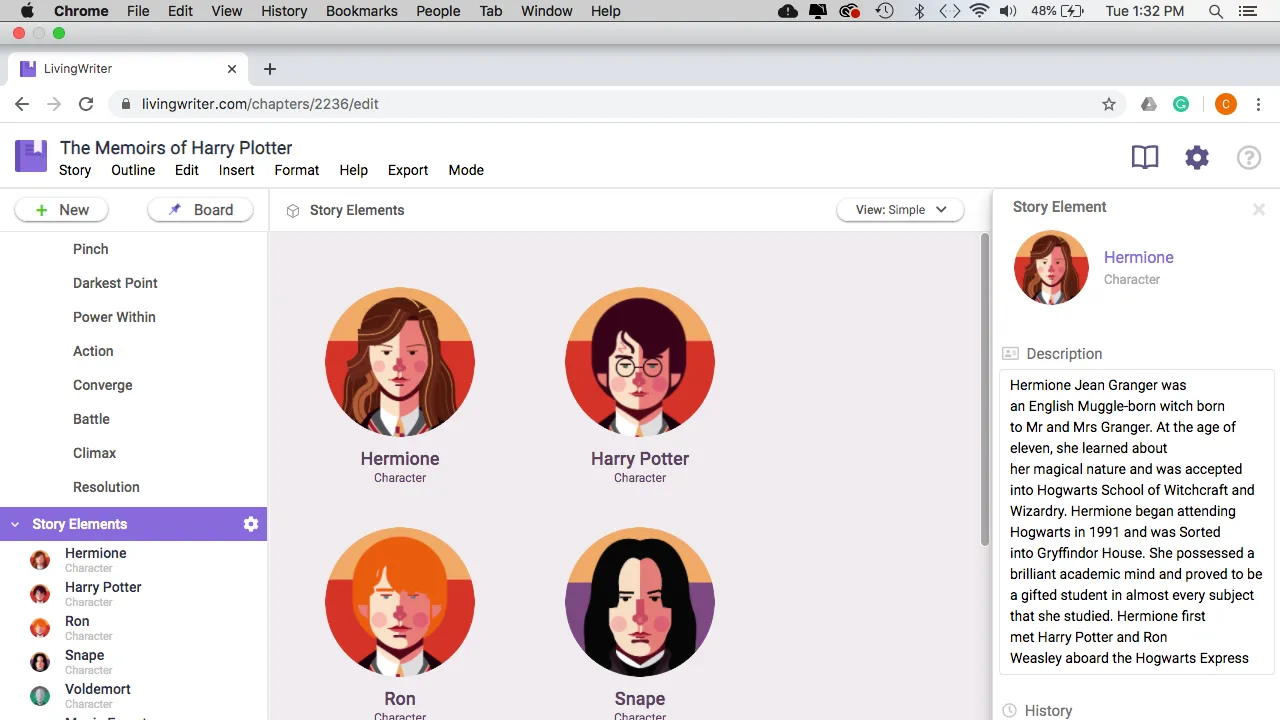Open the Outline menu
Viewport: 1280px width, 720px height.
(133, 170)
